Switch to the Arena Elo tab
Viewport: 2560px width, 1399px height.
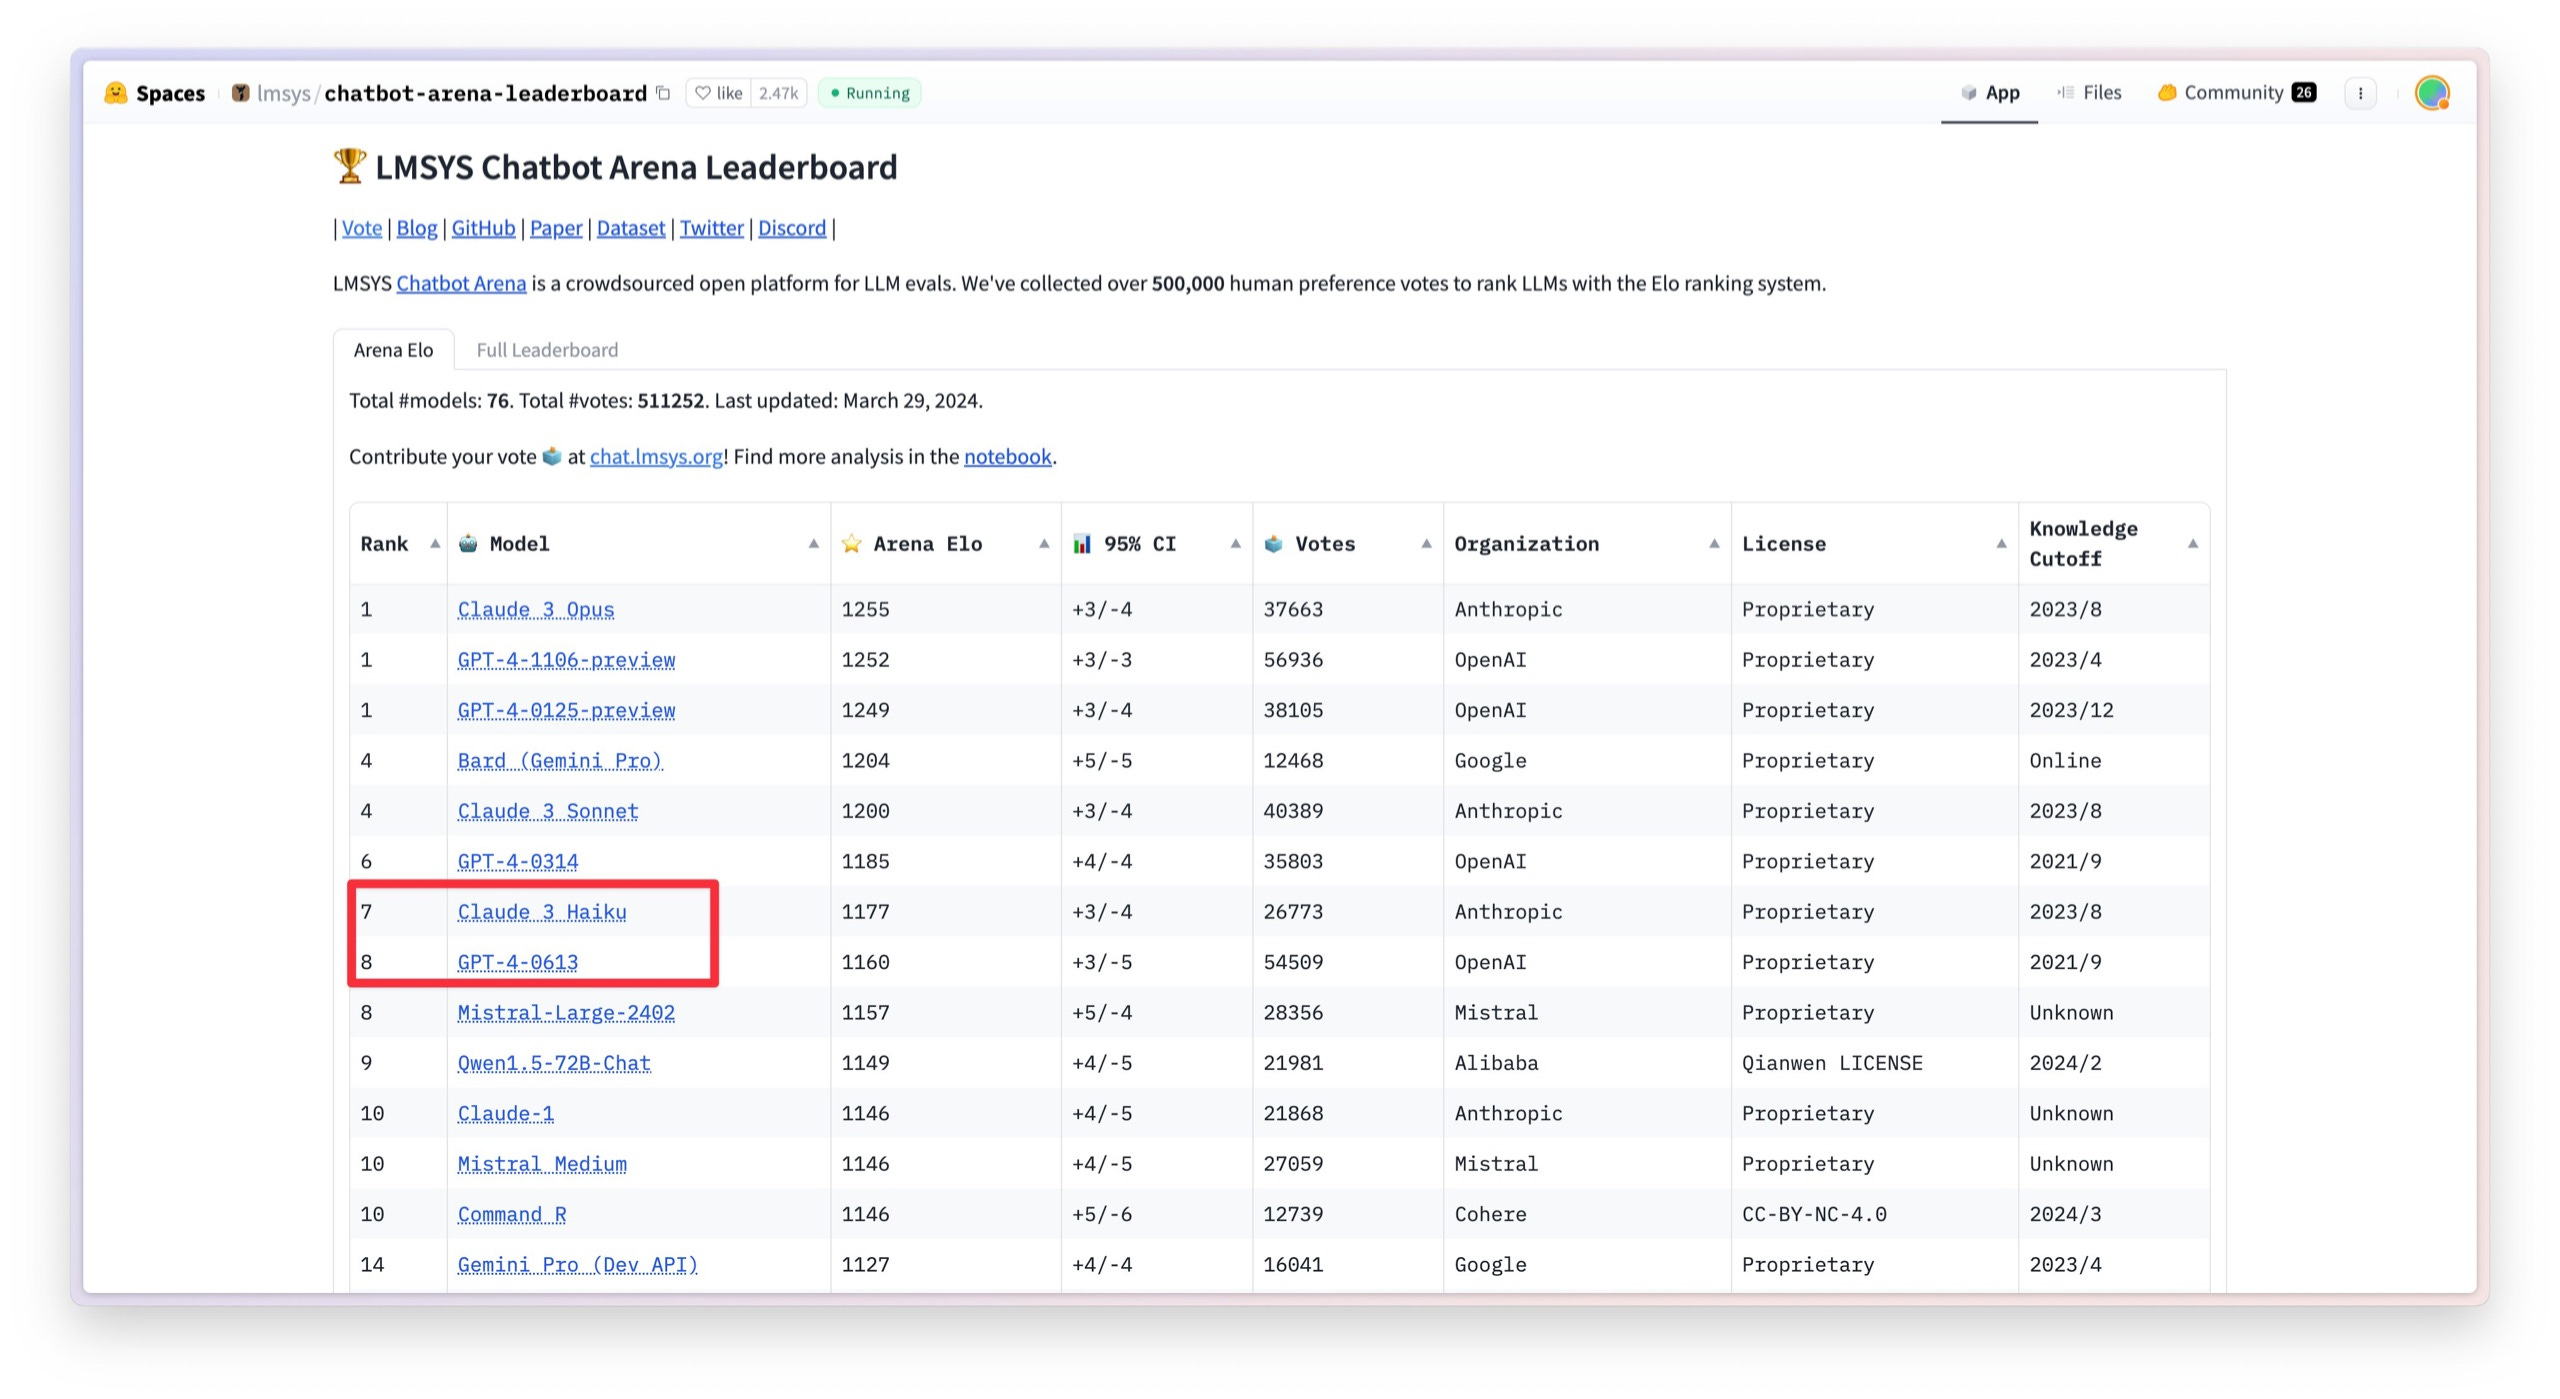click(x=393, y=350)
